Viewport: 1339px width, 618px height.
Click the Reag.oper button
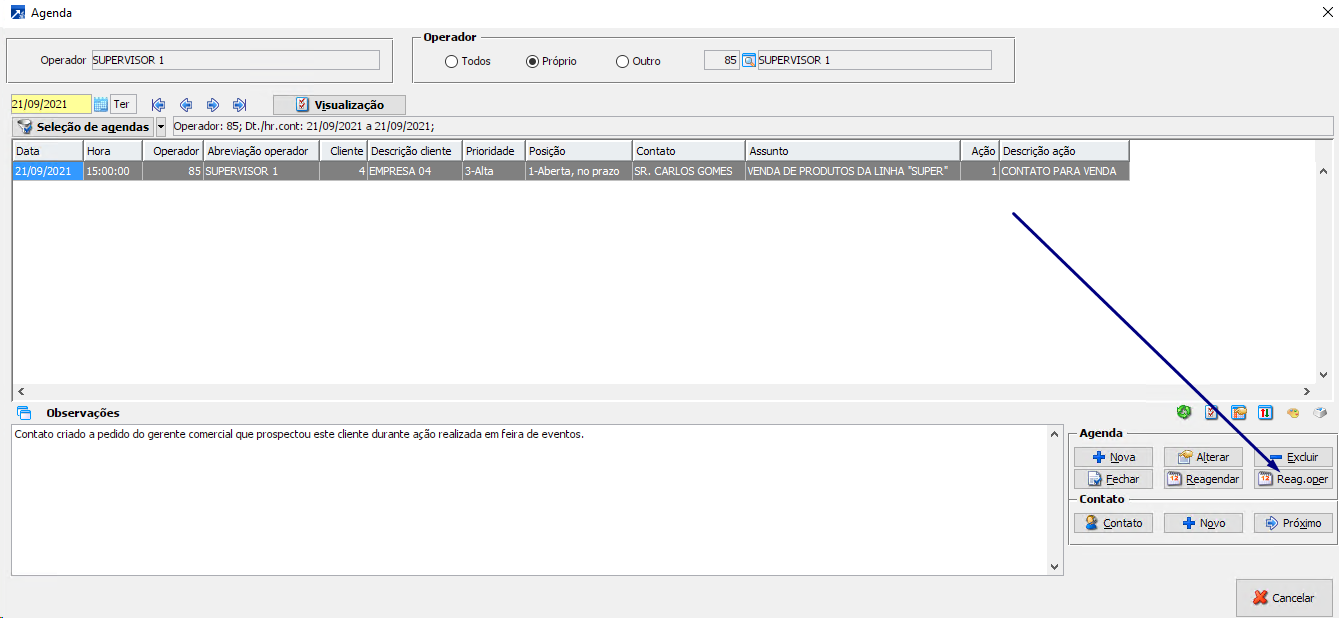pyautogui.click(x=1293, y=479)
